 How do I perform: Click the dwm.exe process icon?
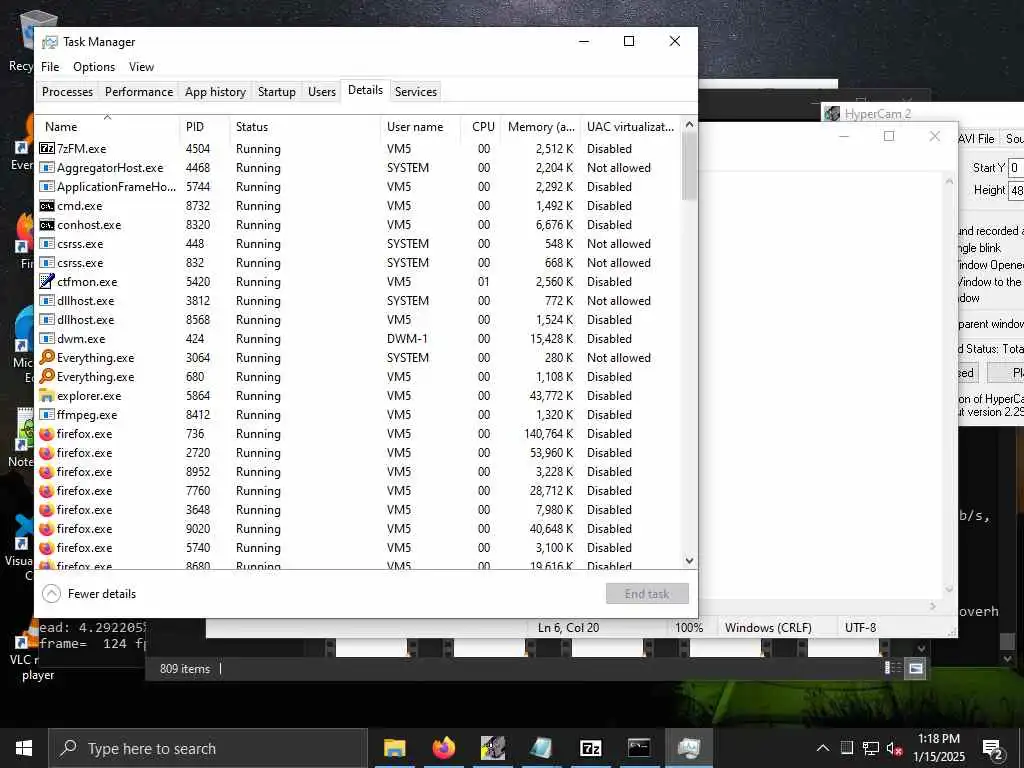pyautogui.click(x=46, y=338)
